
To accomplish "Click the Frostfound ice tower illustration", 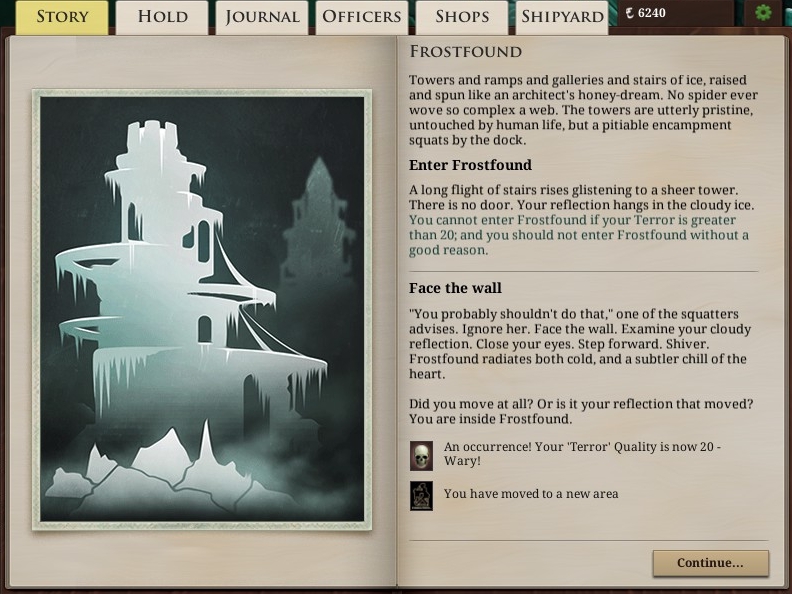I will (202, 310).
